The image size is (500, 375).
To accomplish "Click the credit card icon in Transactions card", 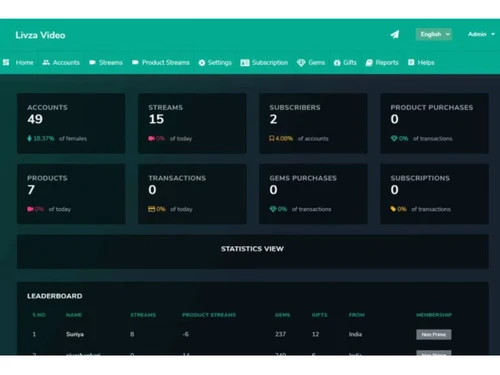I will coord(152,209).
